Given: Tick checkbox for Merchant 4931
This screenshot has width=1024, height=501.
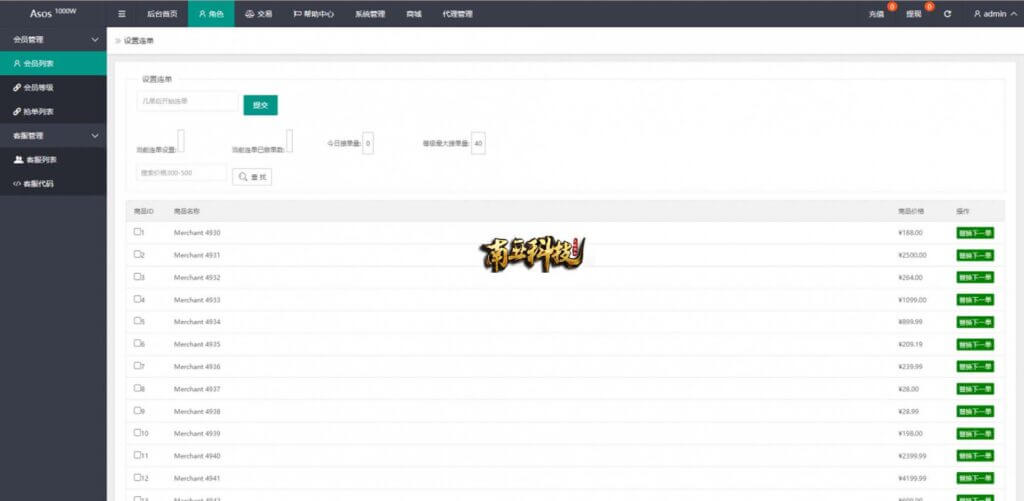Looking at the screenshot, I should tap(137, 254).
